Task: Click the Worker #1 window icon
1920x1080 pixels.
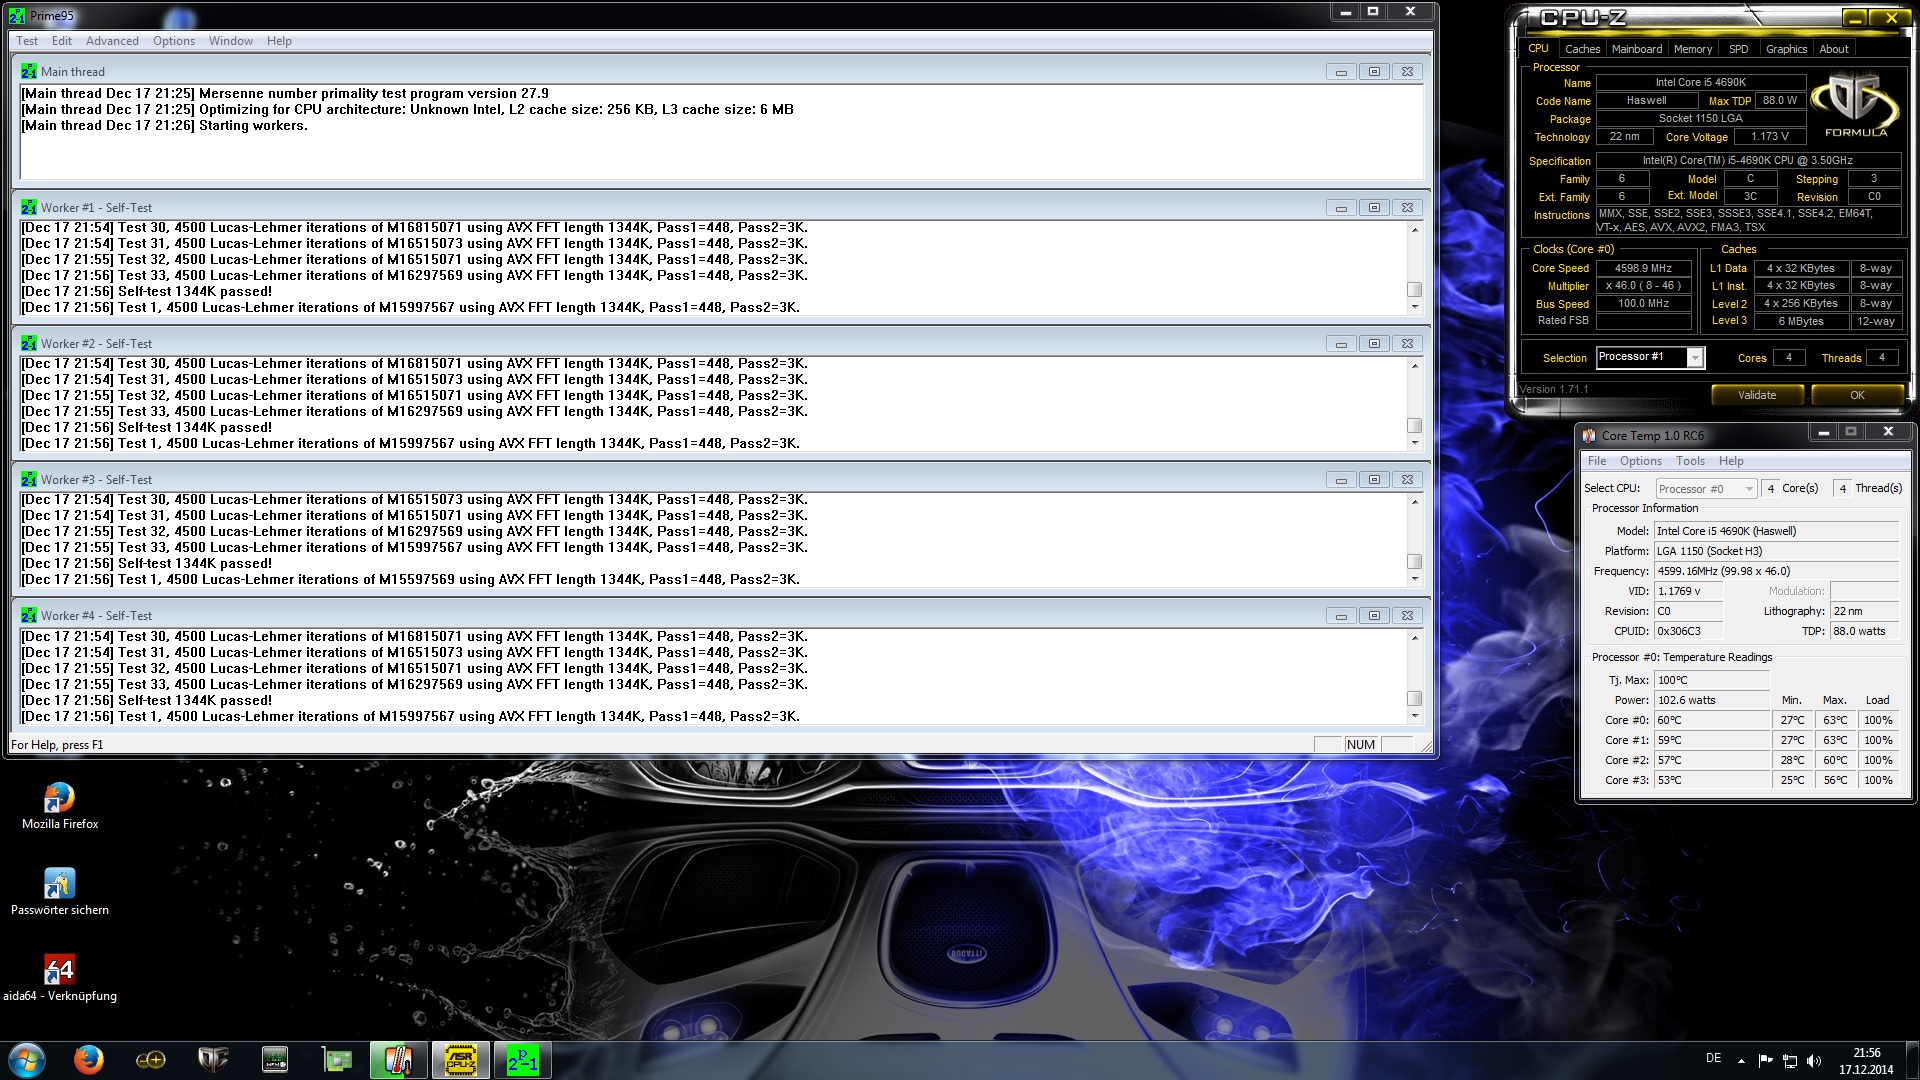Action: tap(29, 207)
